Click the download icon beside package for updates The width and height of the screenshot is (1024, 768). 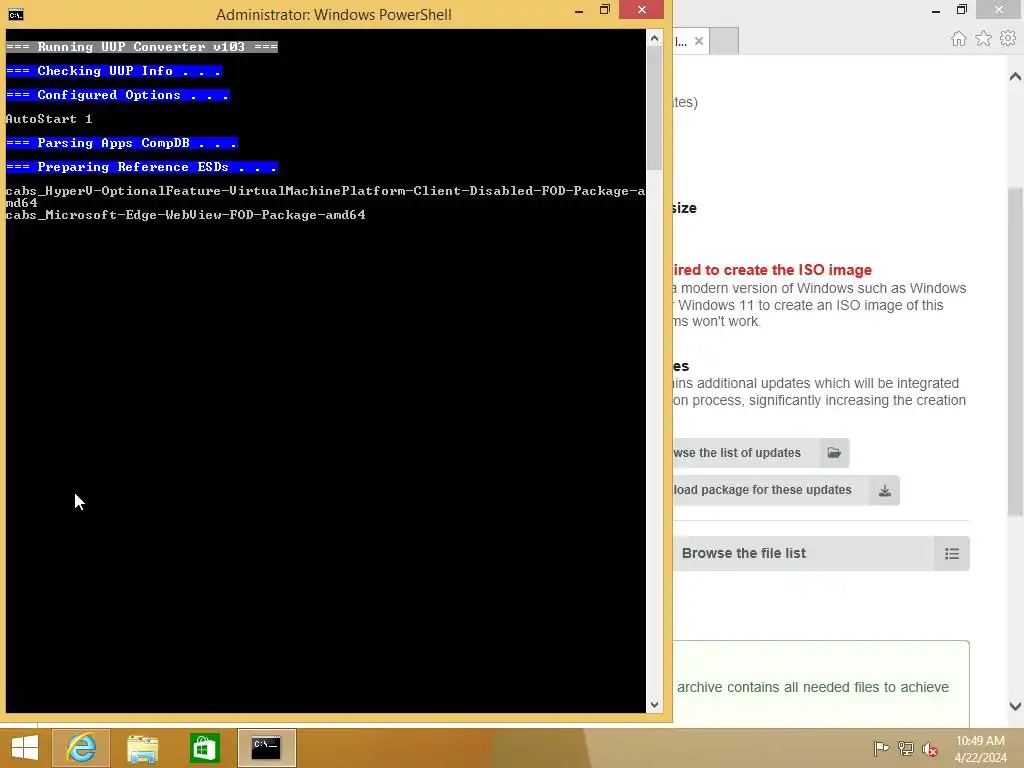[884, 490]
